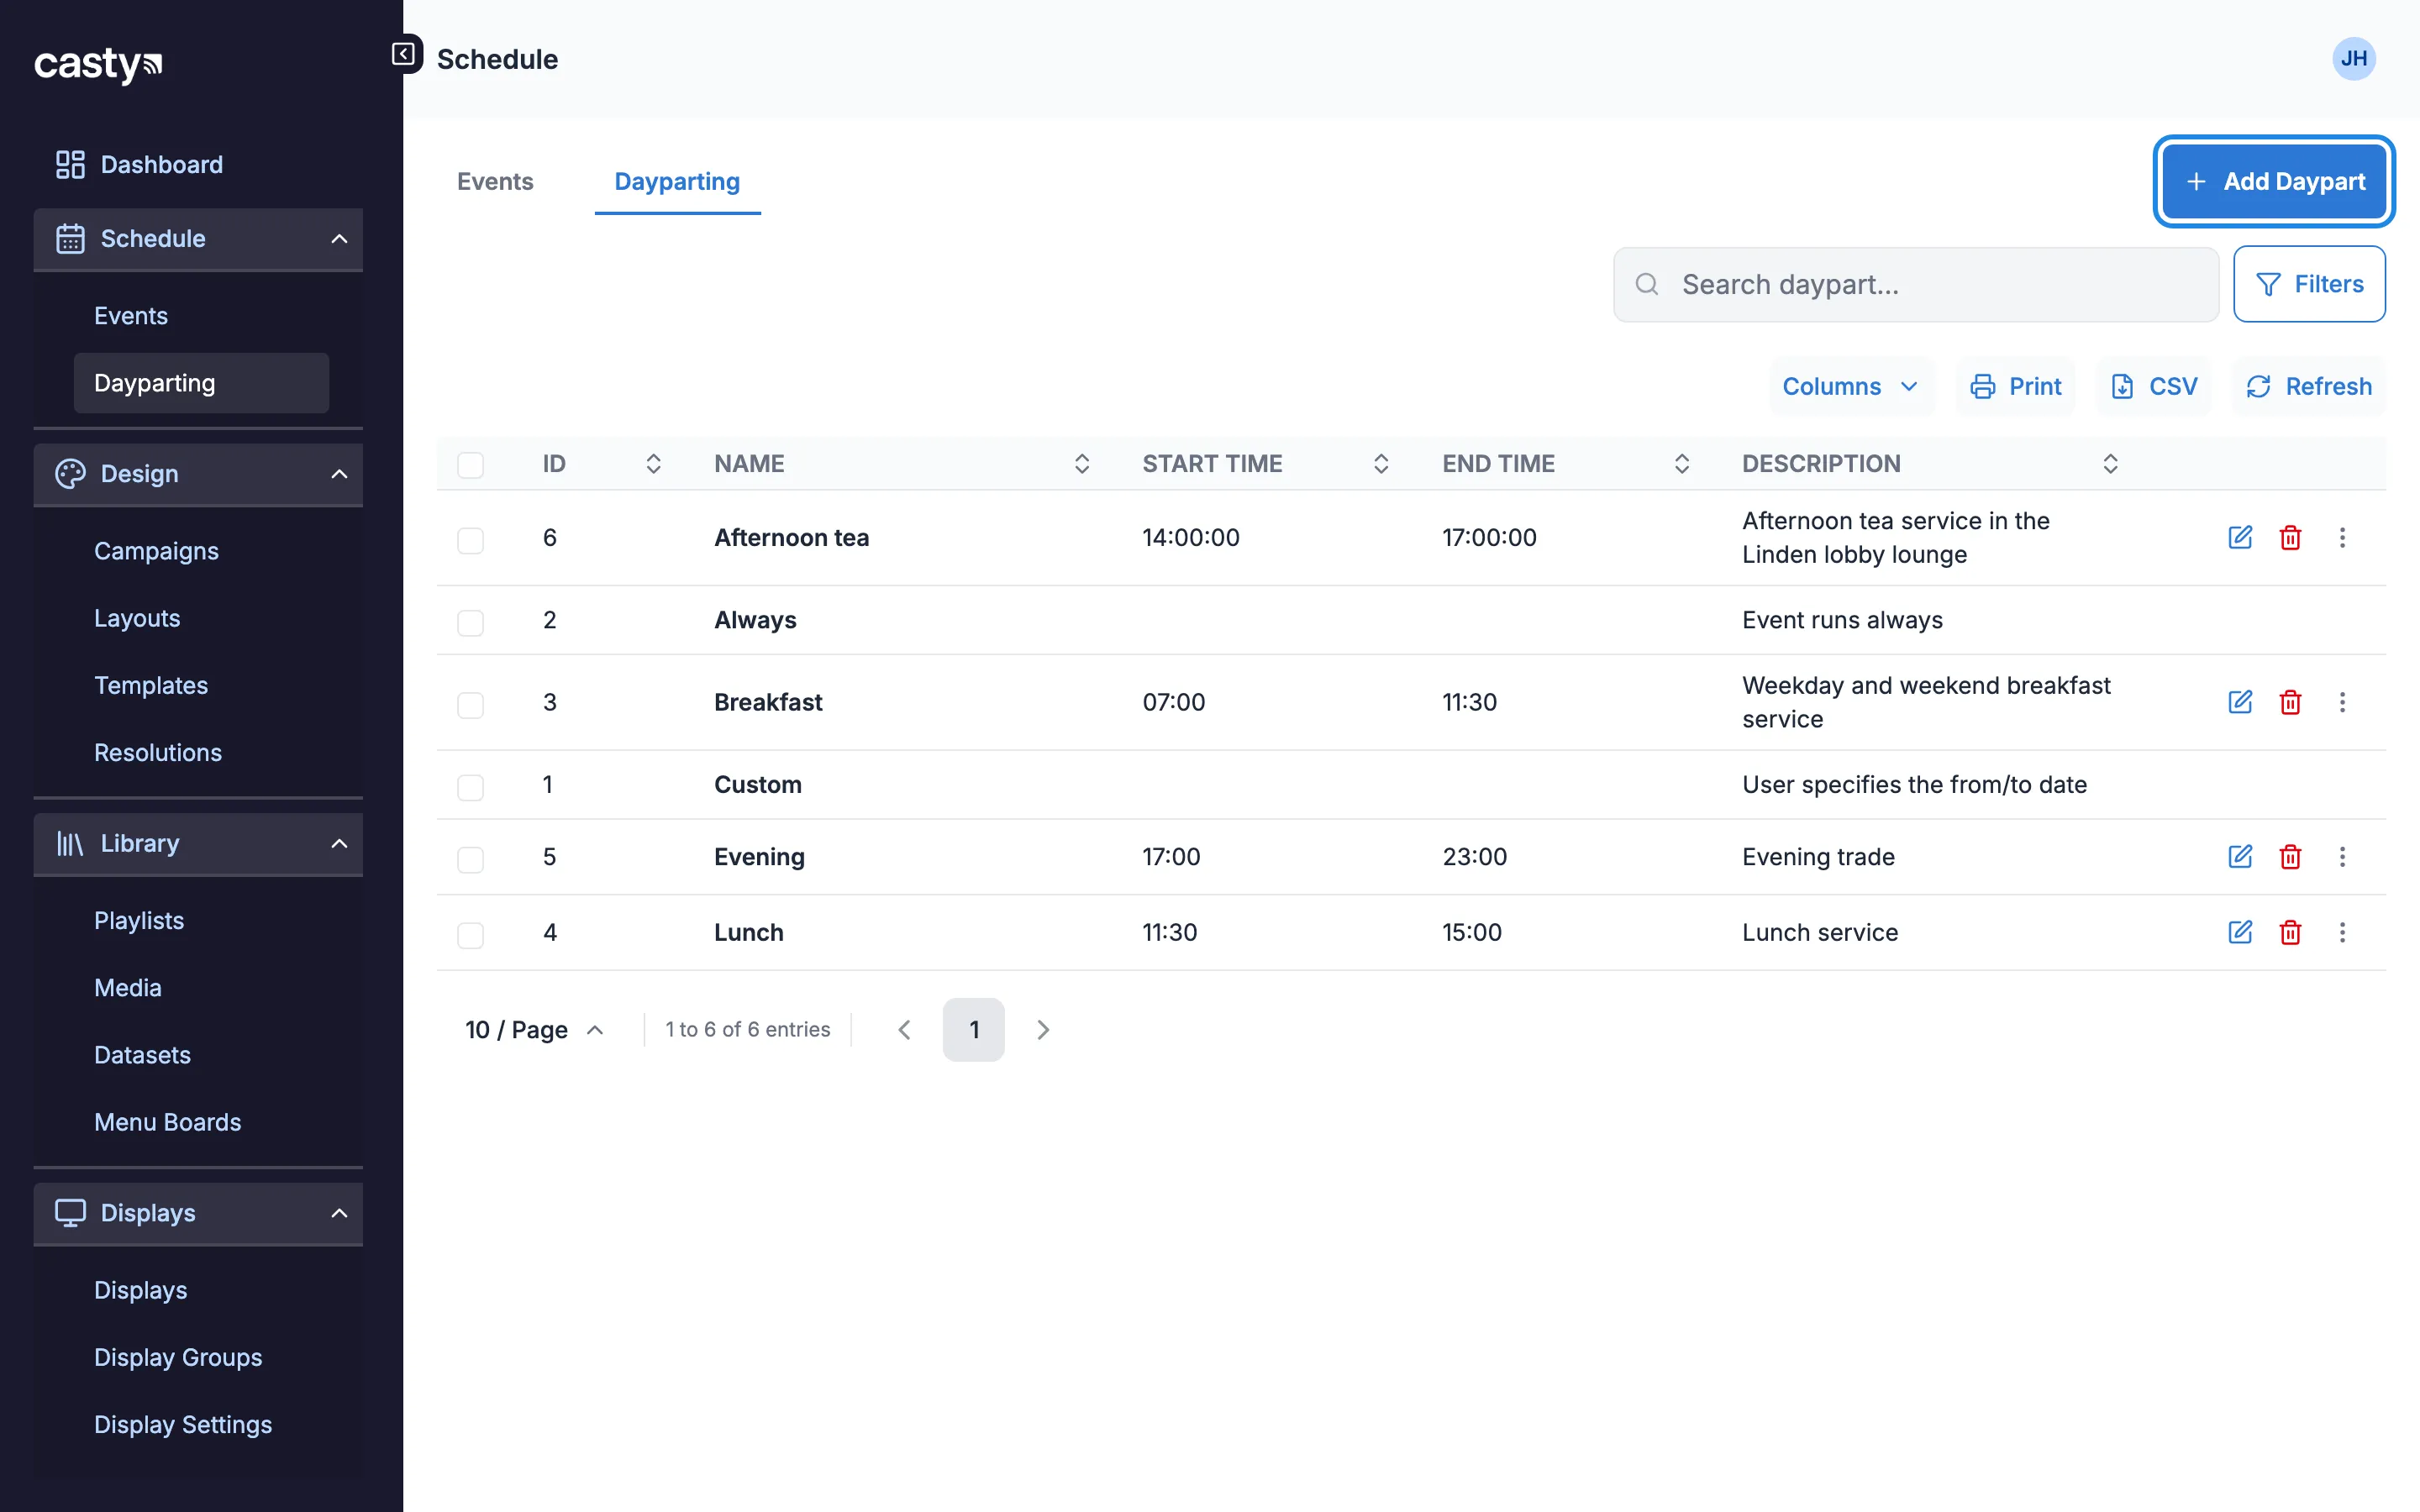The image size is (2420, 1512).
Task: Open the 10 / Page size dropdown
Action: (535, 1030)
